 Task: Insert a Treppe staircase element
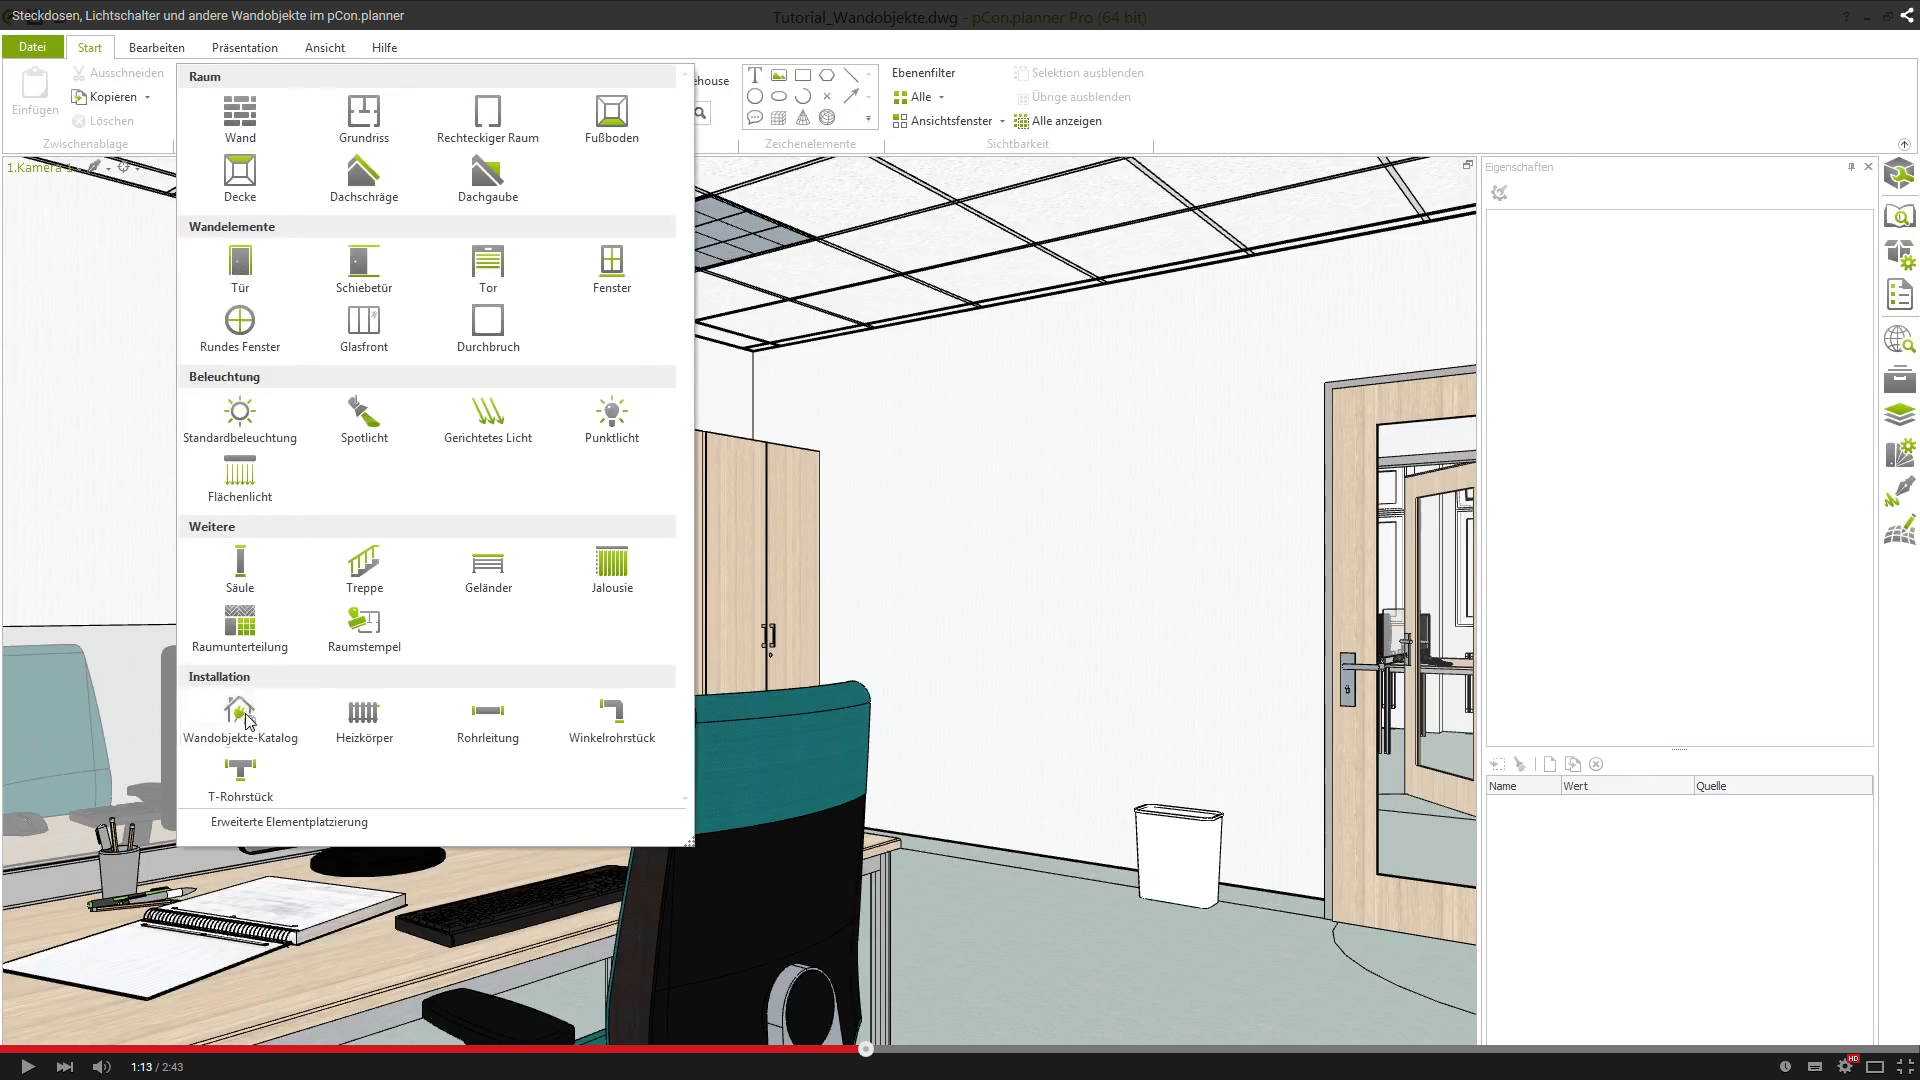pyautogui.click(x=364, y=562)
